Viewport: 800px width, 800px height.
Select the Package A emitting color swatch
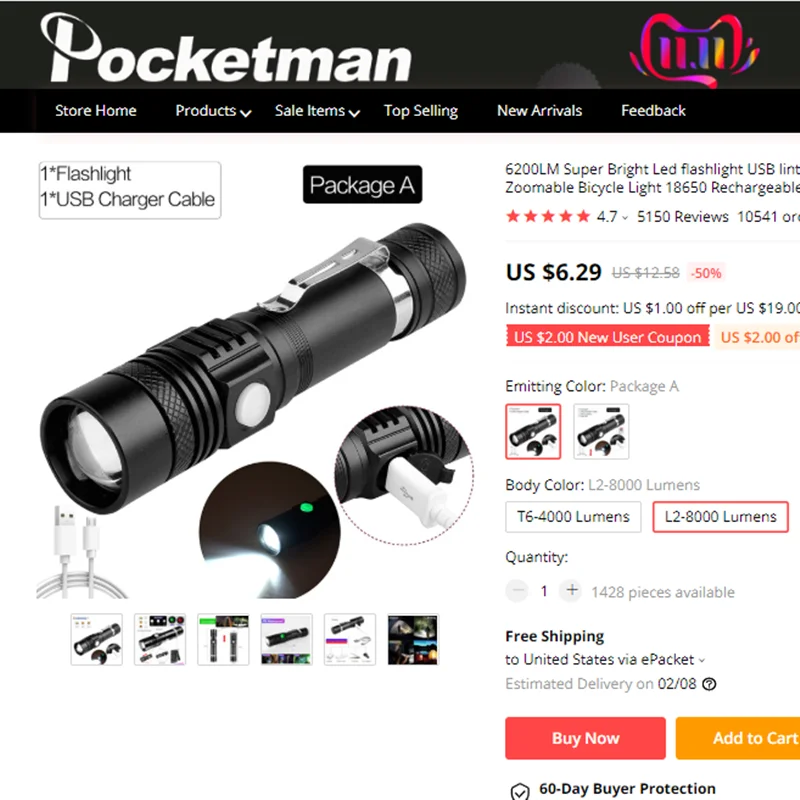(x=533, y=432)
